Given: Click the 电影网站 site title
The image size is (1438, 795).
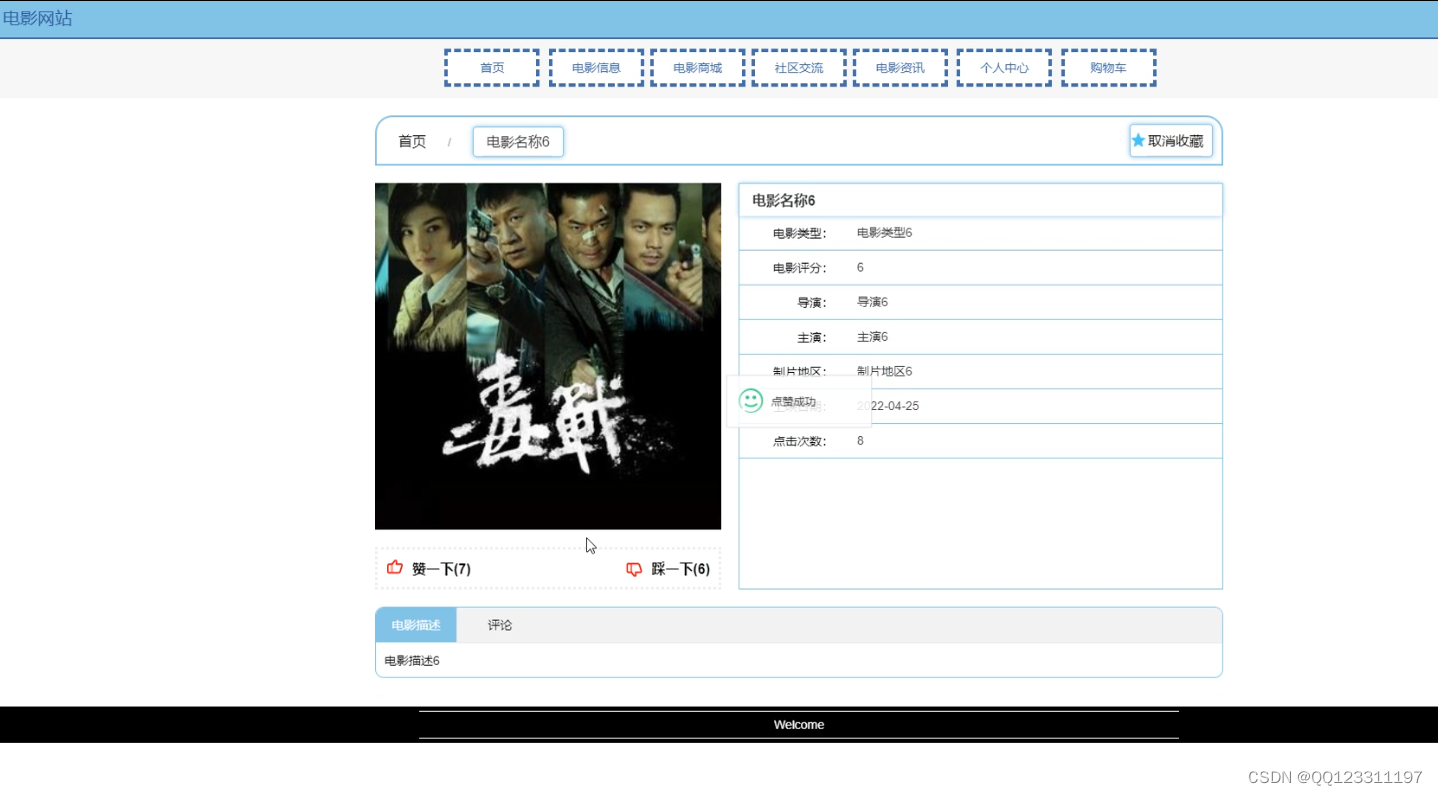Looking at the screenshot, I should [x=37, y=18].
